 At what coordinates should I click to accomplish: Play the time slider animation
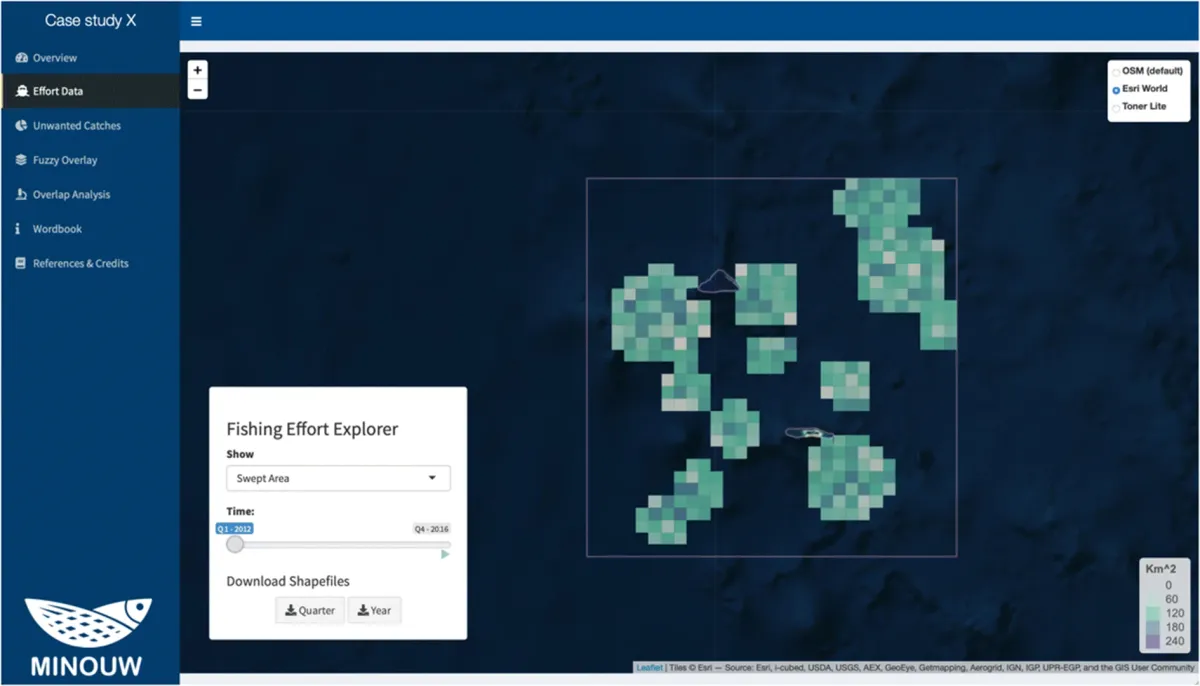446,554
